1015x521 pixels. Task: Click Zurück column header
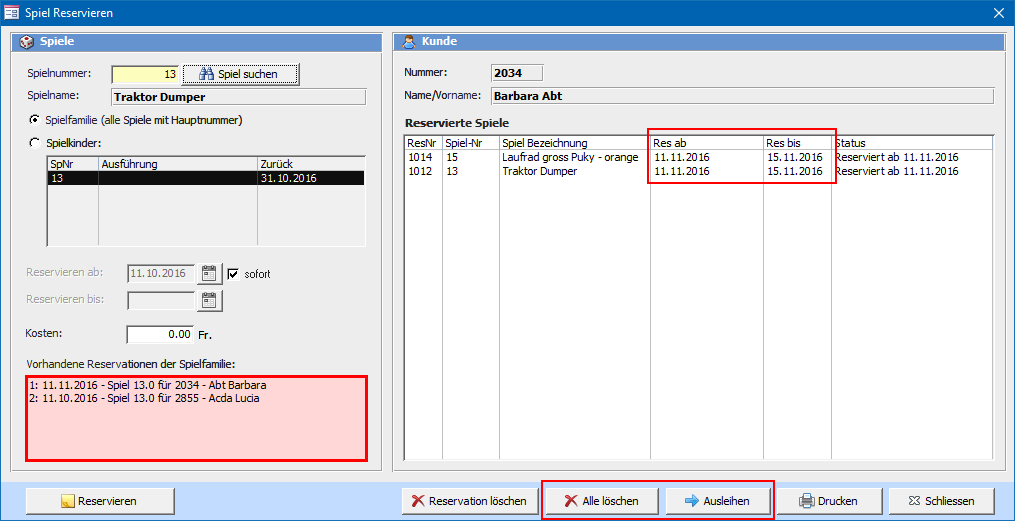(311, 164)
